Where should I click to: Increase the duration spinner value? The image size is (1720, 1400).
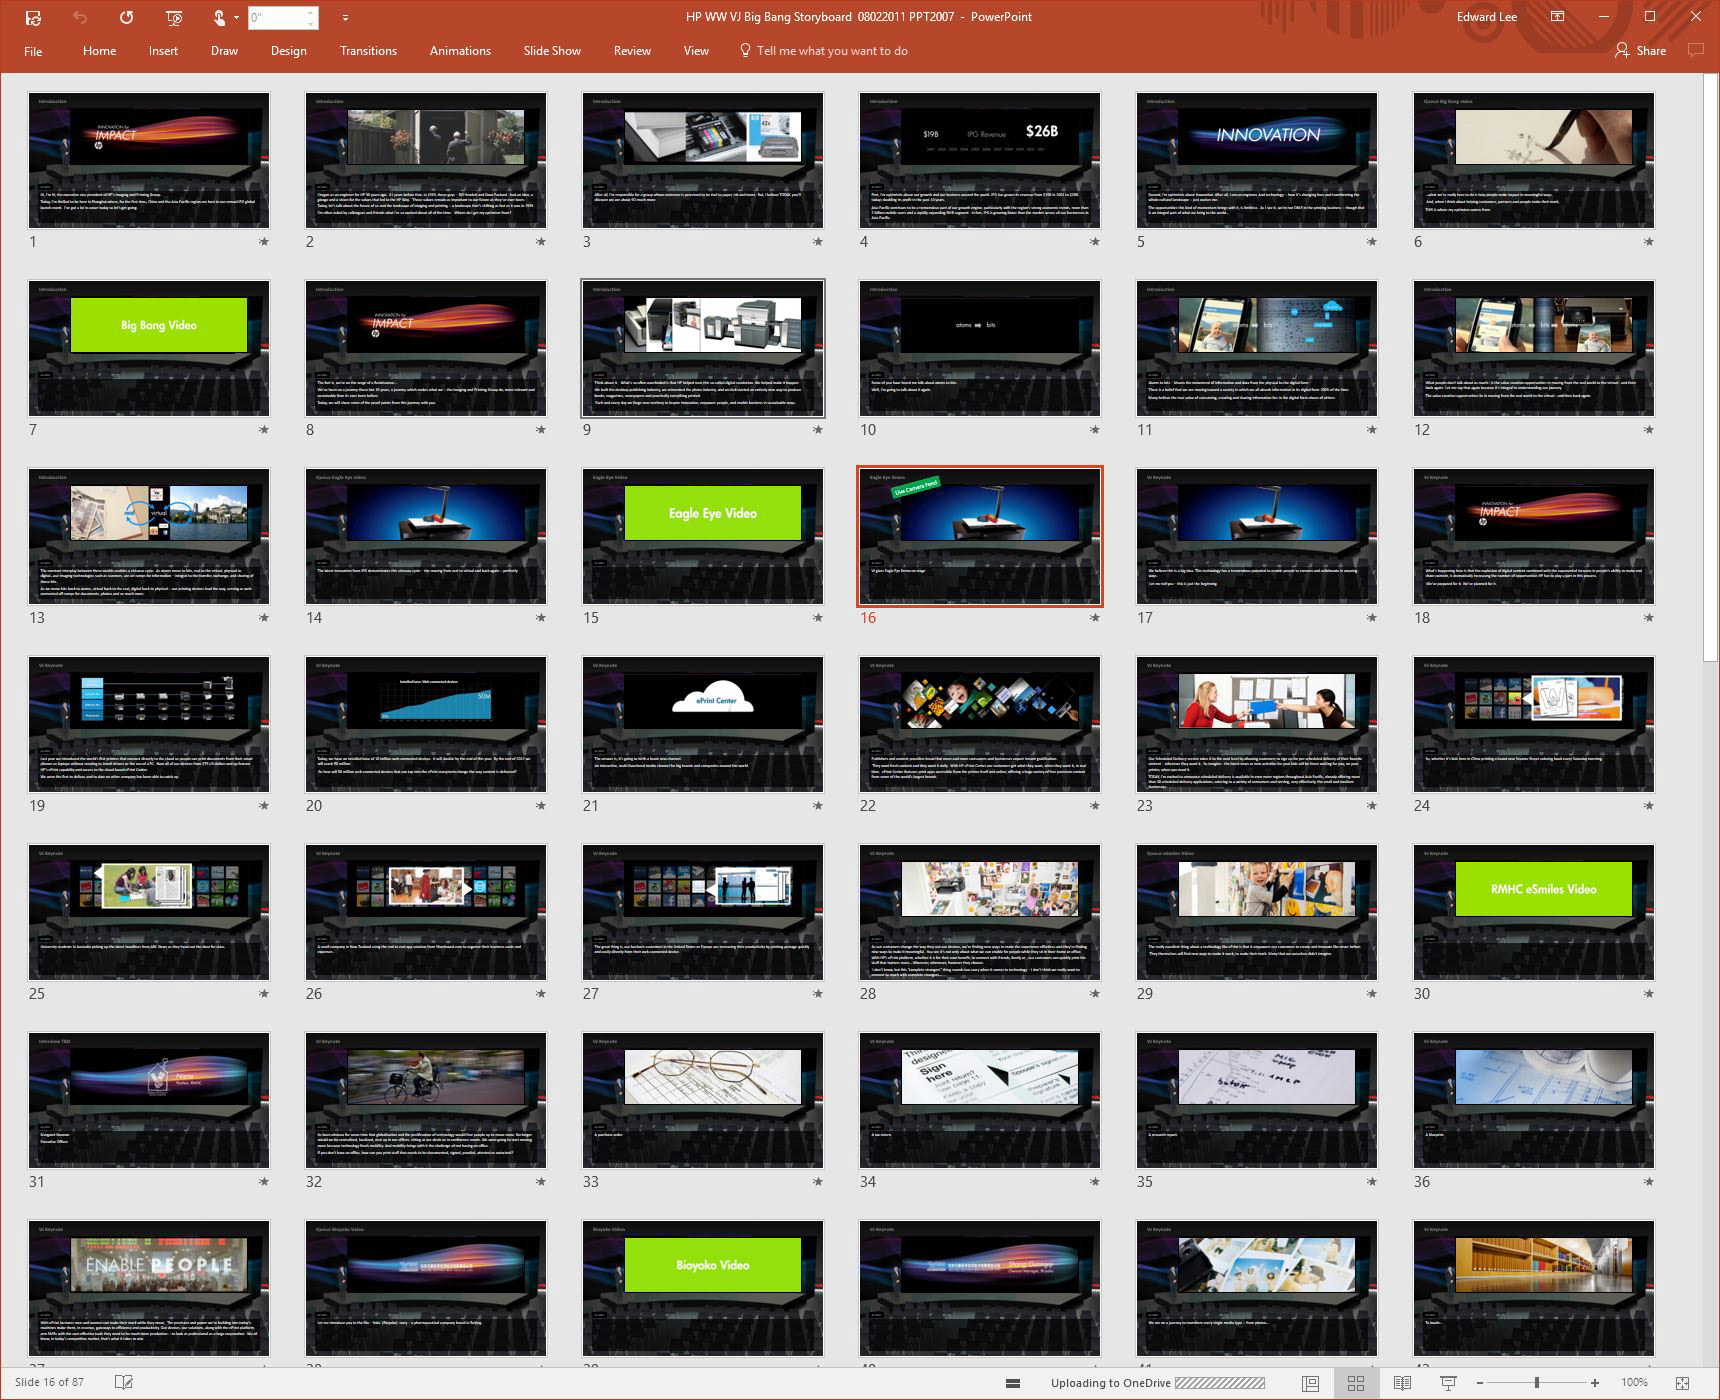click(311, 12)
